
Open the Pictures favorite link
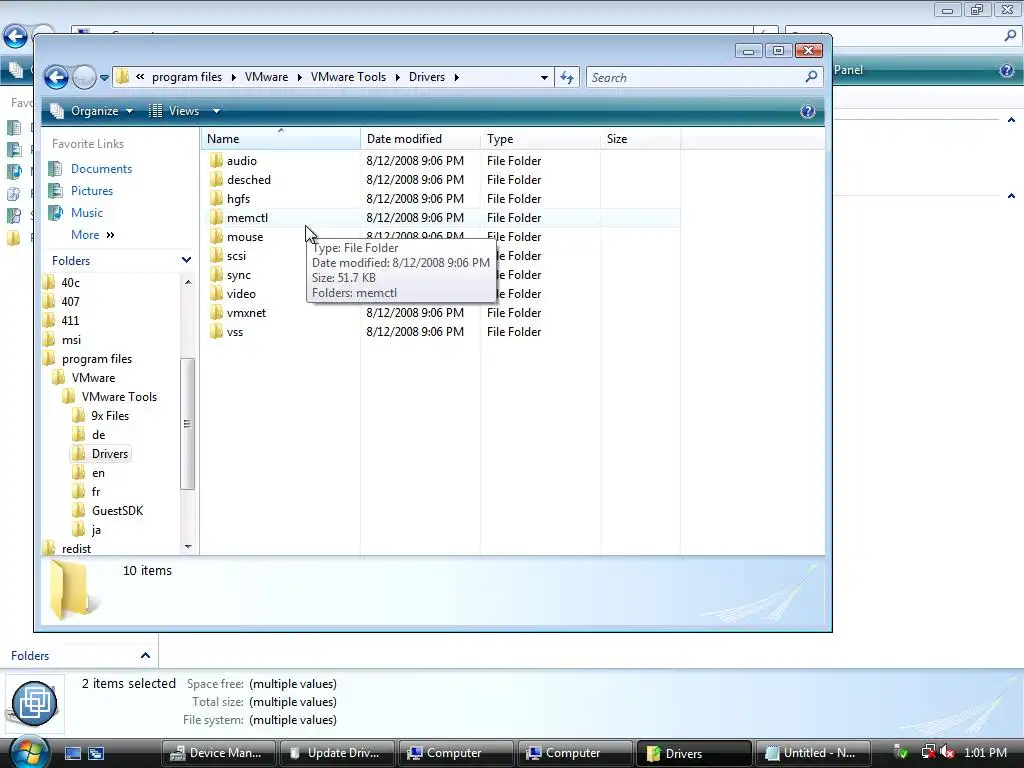click(x=91, y=191)
